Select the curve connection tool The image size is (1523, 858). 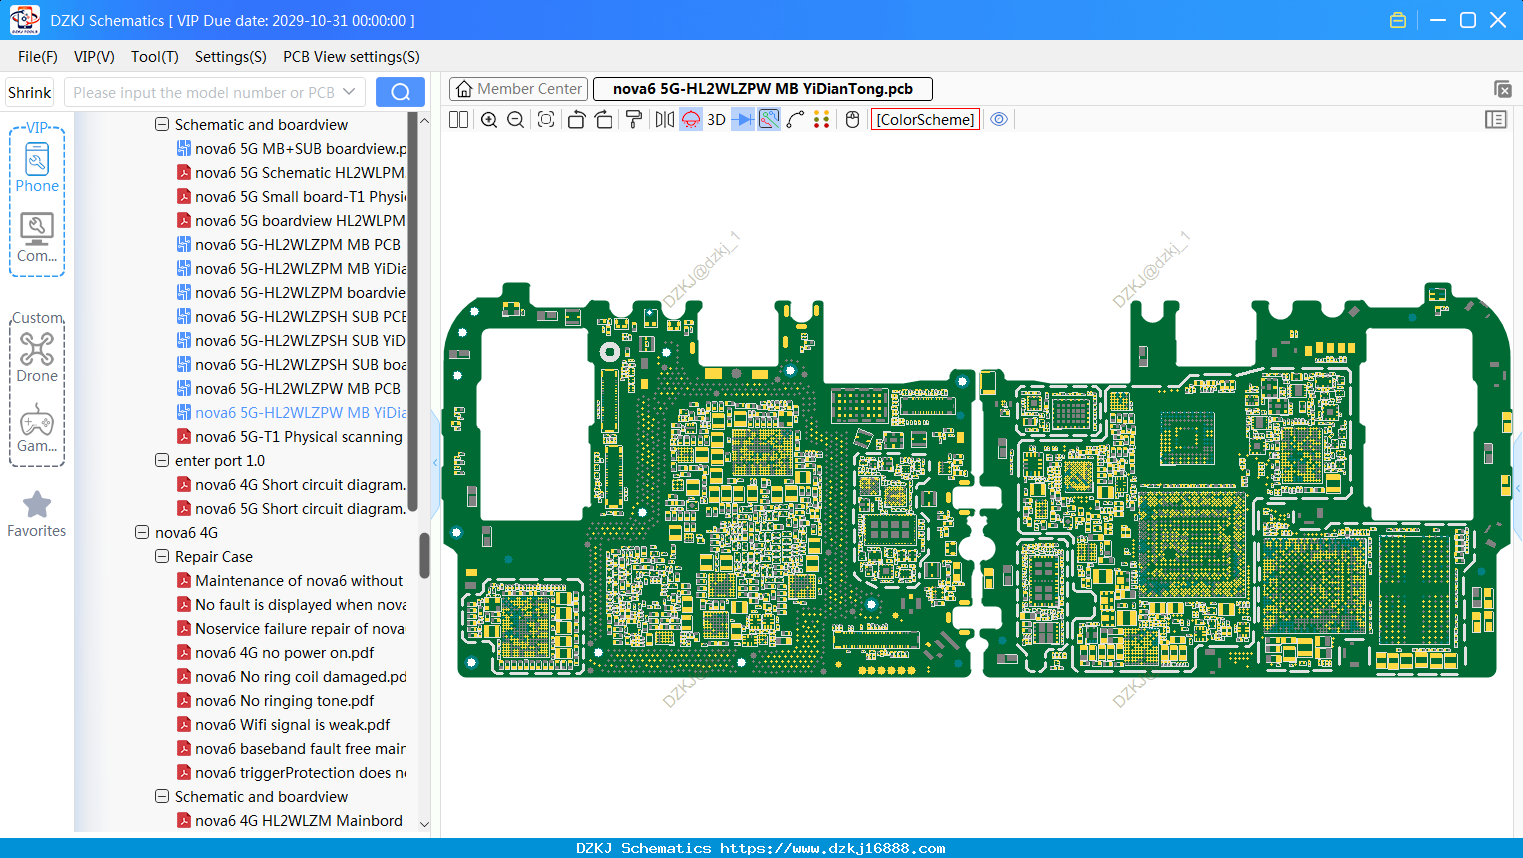click(x=796, y=120)
